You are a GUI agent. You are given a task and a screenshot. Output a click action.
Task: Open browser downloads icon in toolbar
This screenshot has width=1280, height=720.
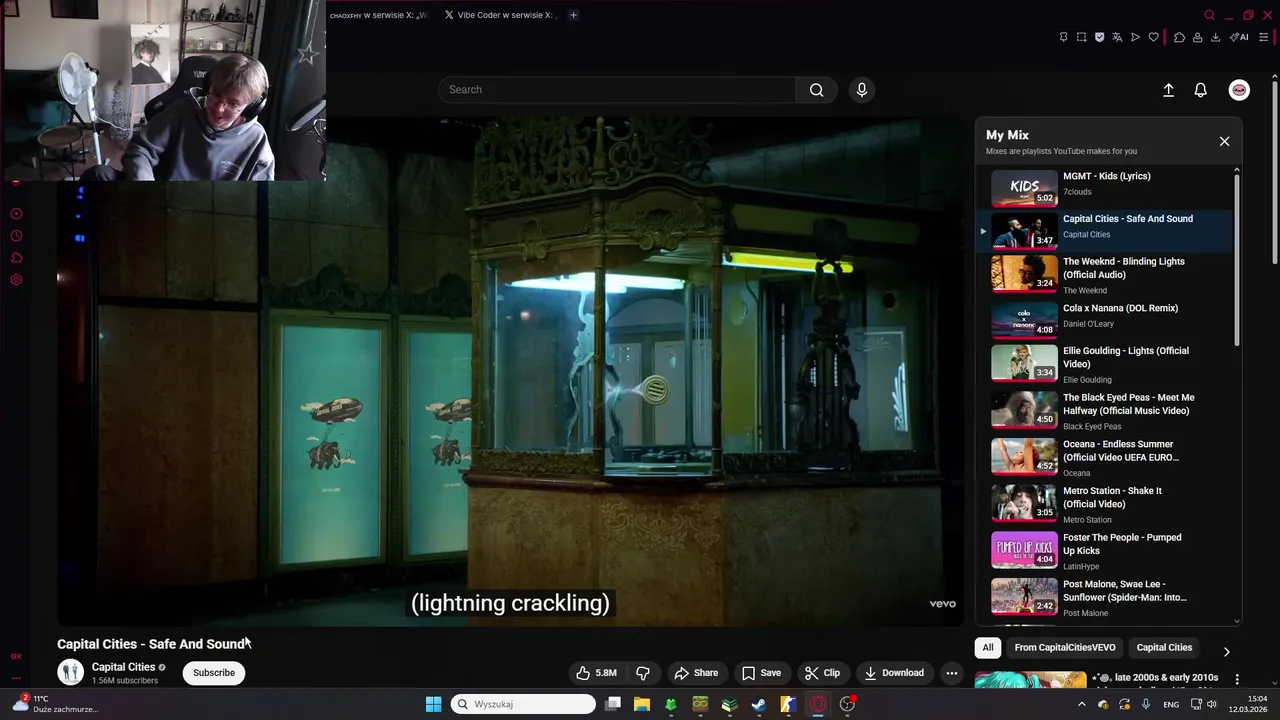point(1215,37)
